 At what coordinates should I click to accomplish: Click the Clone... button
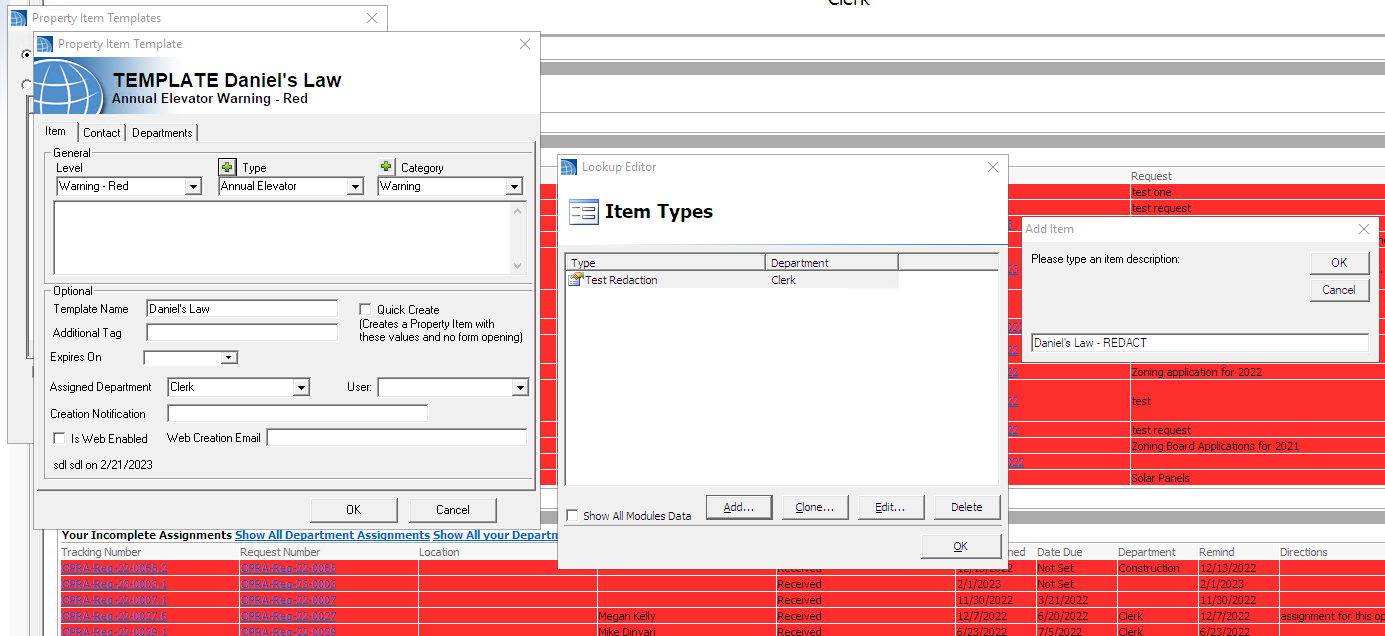pyautogui.click(x=815, y=507)
